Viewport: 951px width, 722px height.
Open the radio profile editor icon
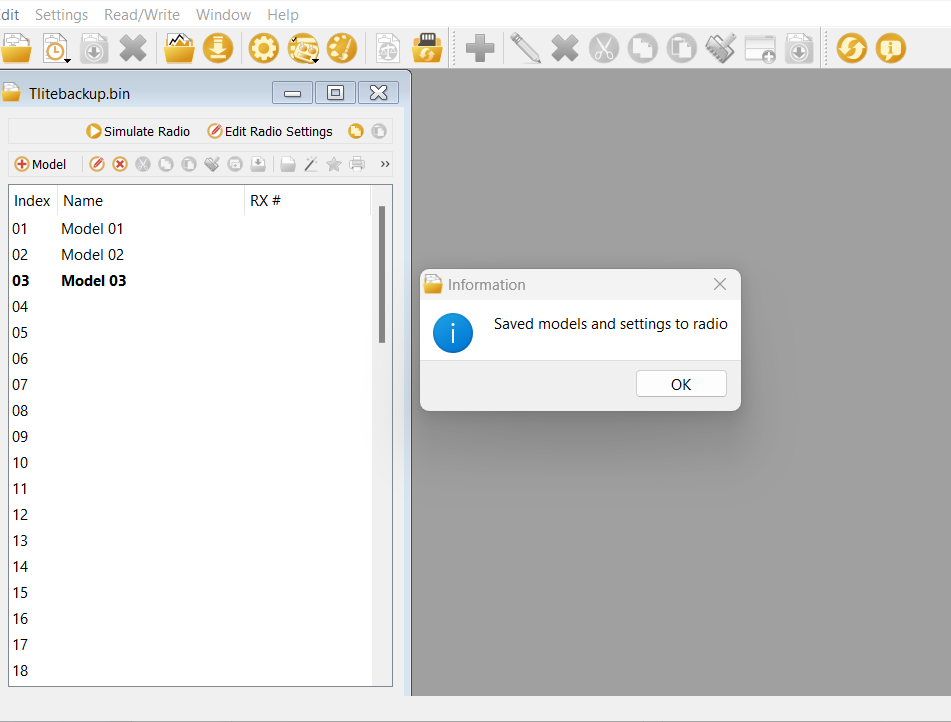pyautogui.click(x=303, y=47)
